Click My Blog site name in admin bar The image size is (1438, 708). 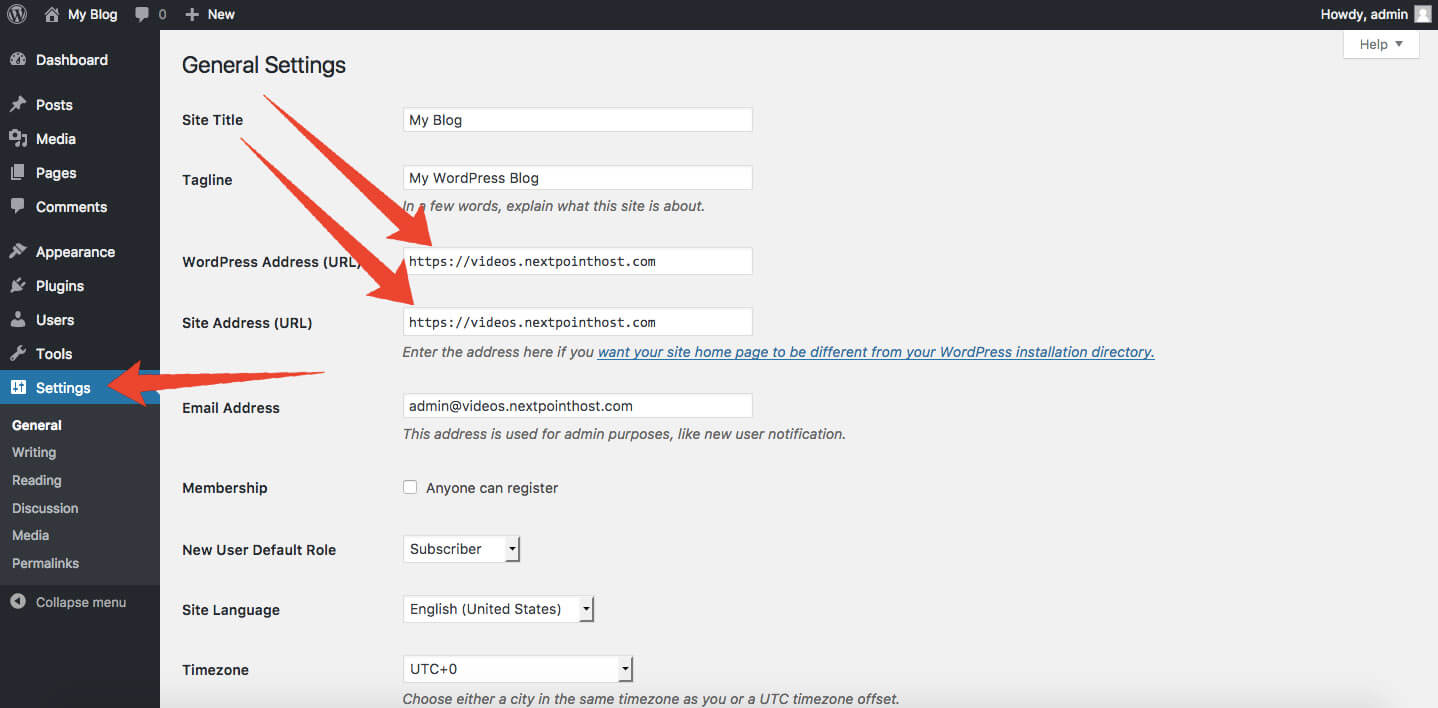click(x=92, y=14)
